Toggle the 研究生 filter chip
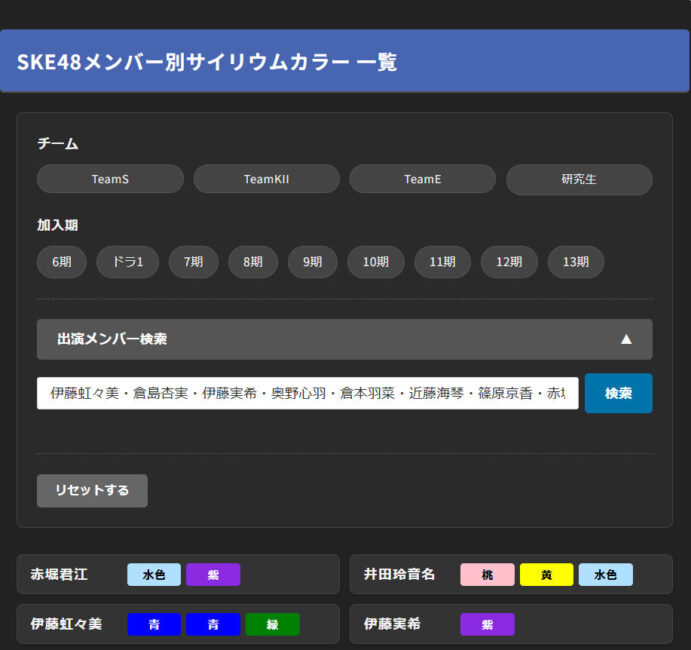Image resolution: width=691 pixels, height=650 pixels. tap(579, 179)
